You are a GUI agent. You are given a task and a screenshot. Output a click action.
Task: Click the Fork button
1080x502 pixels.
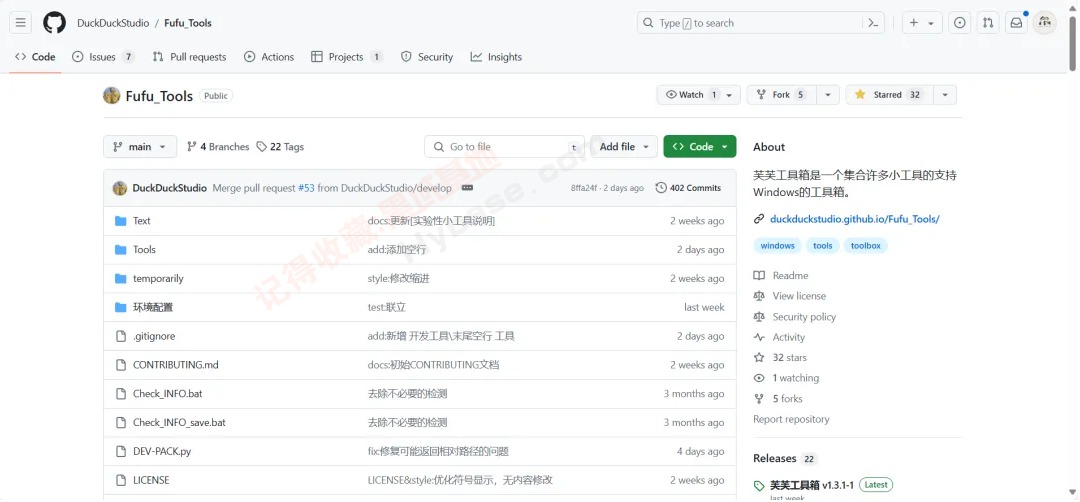coord(782,95)
